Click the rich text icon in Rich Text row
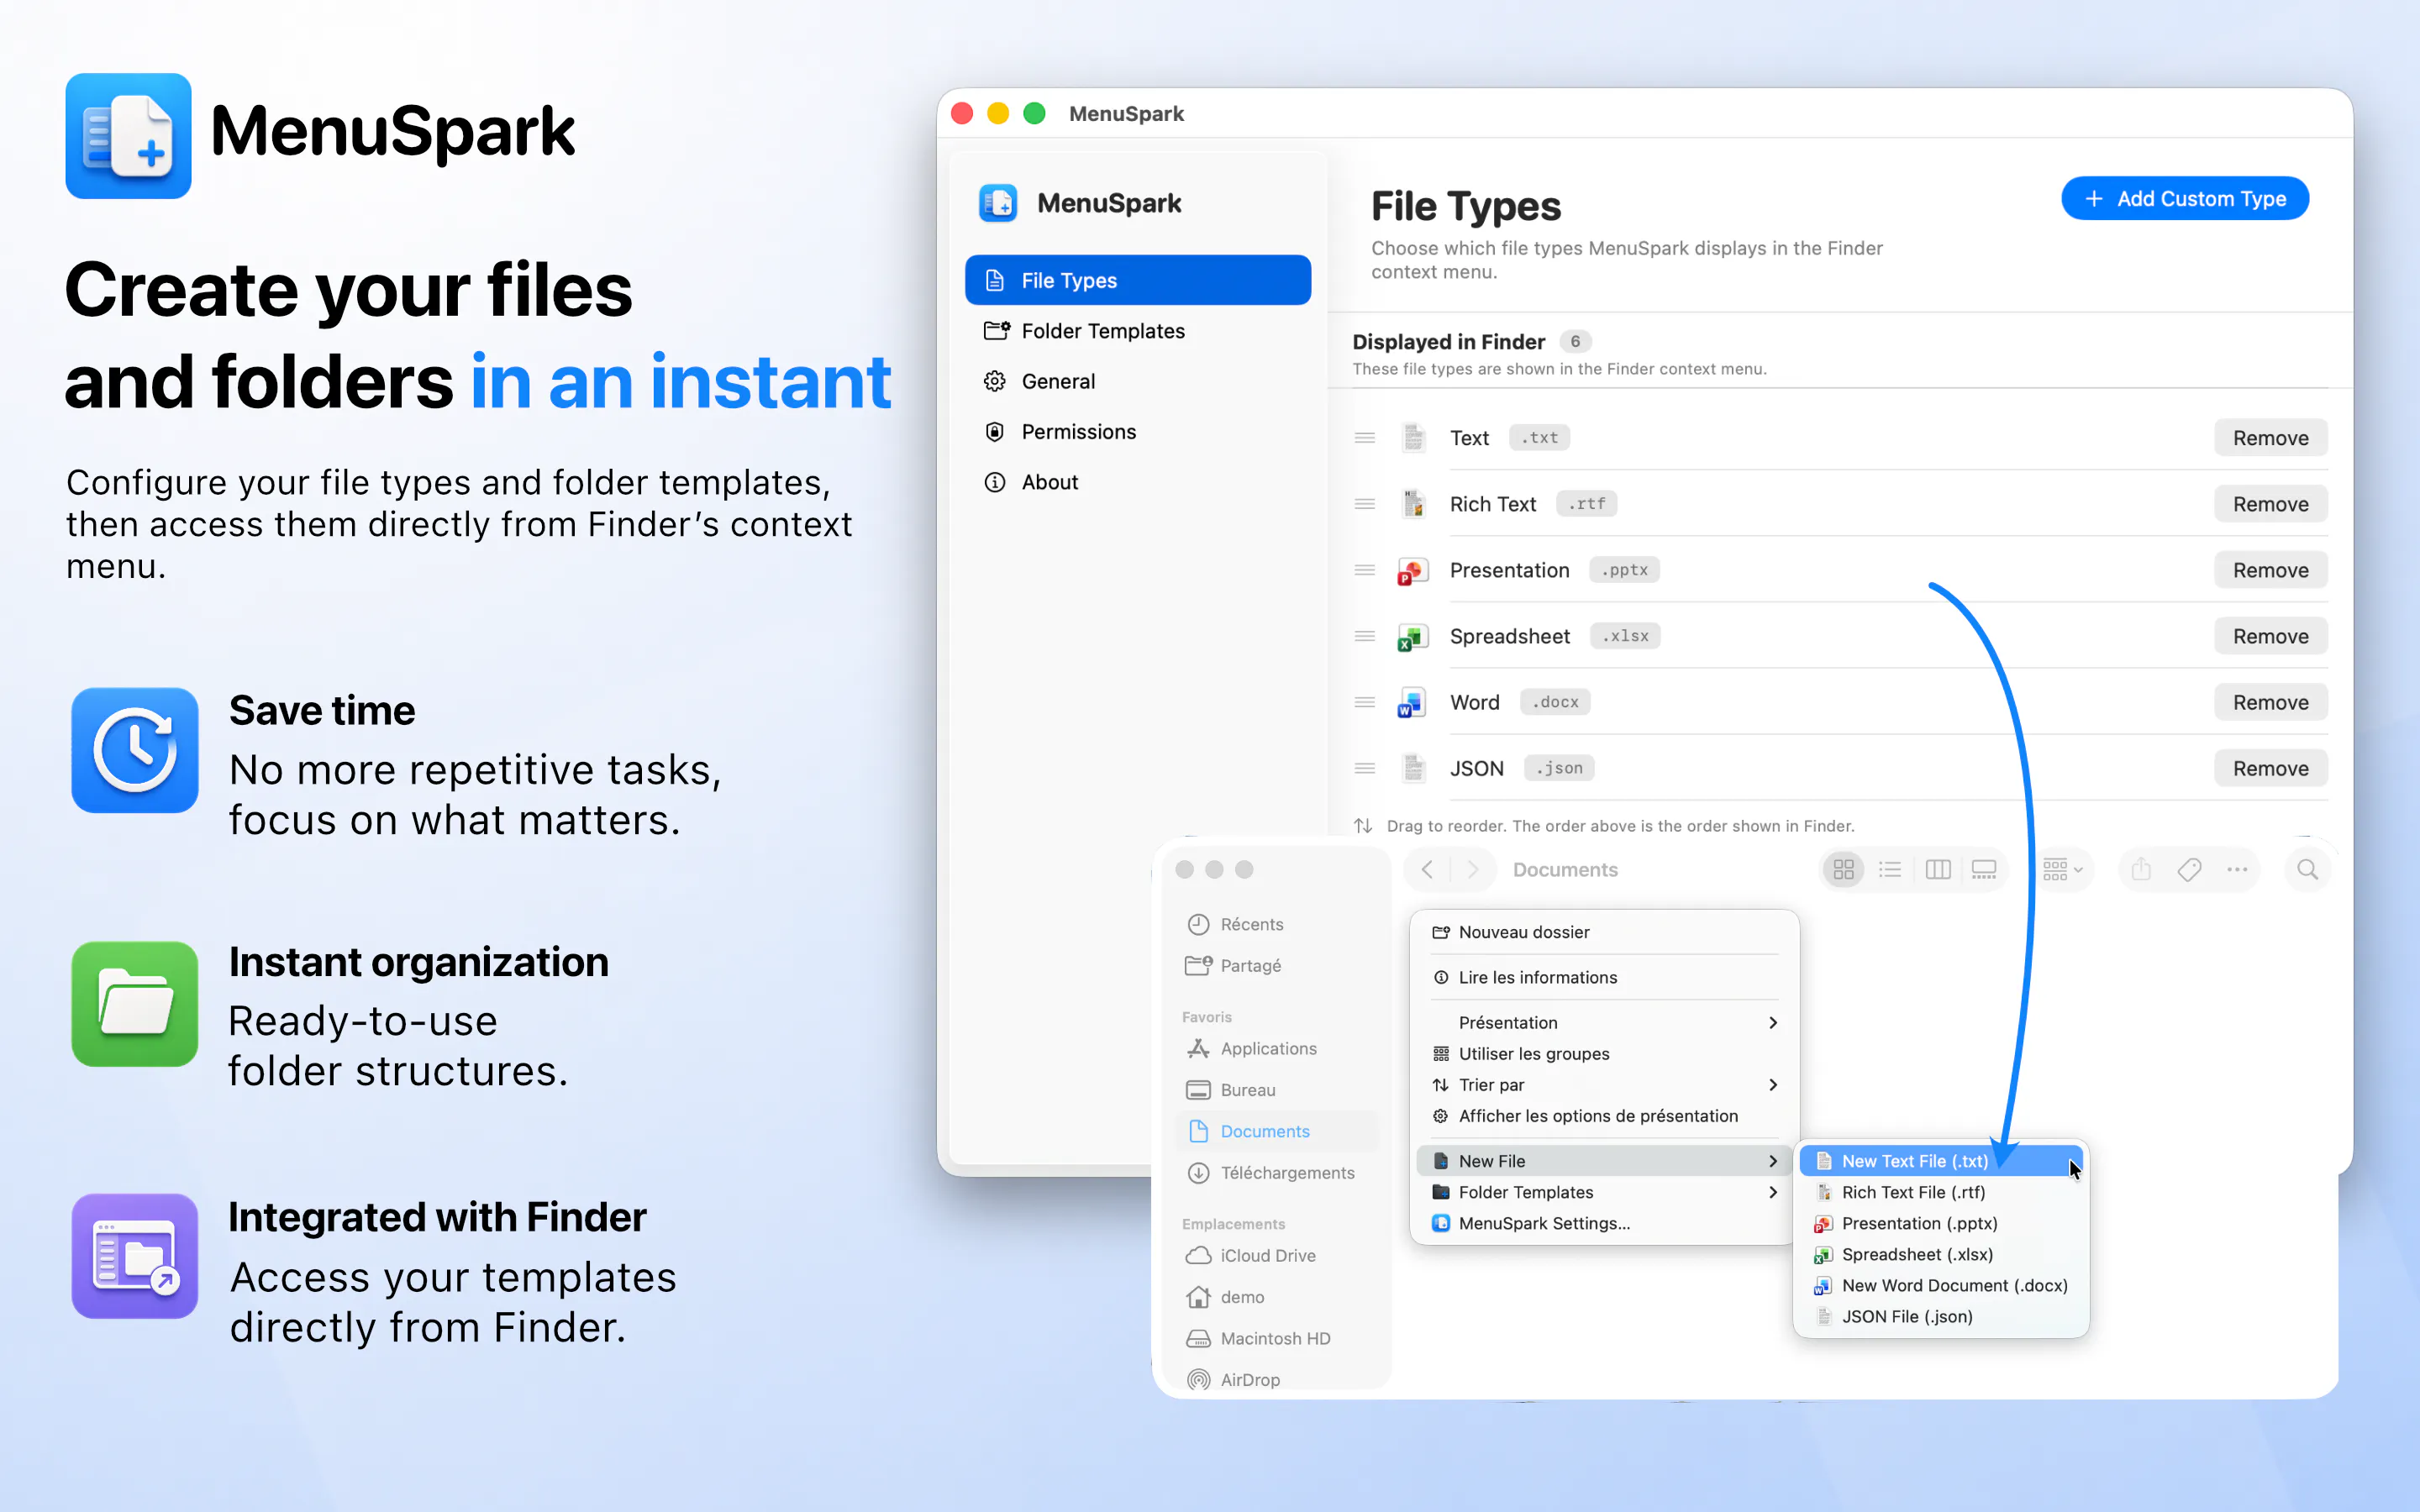 pyautogui.click(x=1413, y=504)
